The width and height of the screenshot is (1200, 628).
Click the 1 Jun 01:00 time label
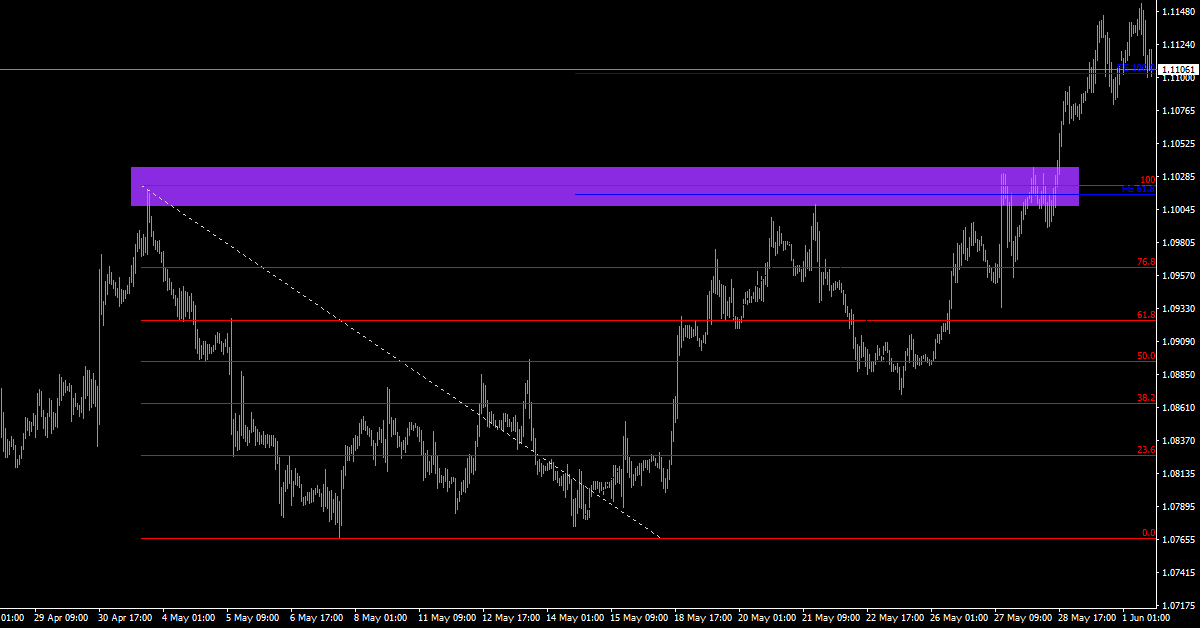point(1145,618)
